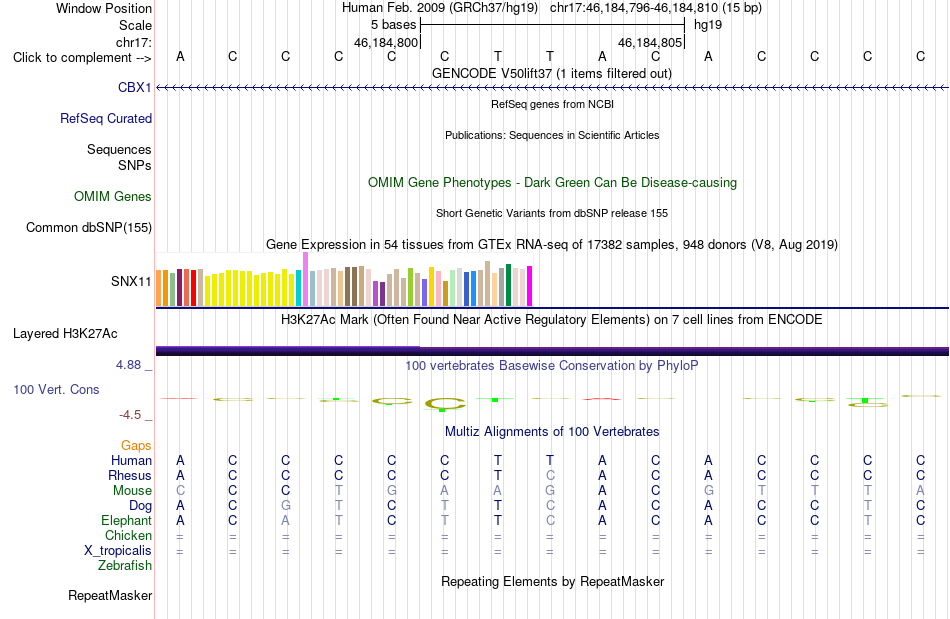Select the Human alignment row label
Image resolution: width=950 pixels, height=619 pixels.
click(x=131, y=460)
